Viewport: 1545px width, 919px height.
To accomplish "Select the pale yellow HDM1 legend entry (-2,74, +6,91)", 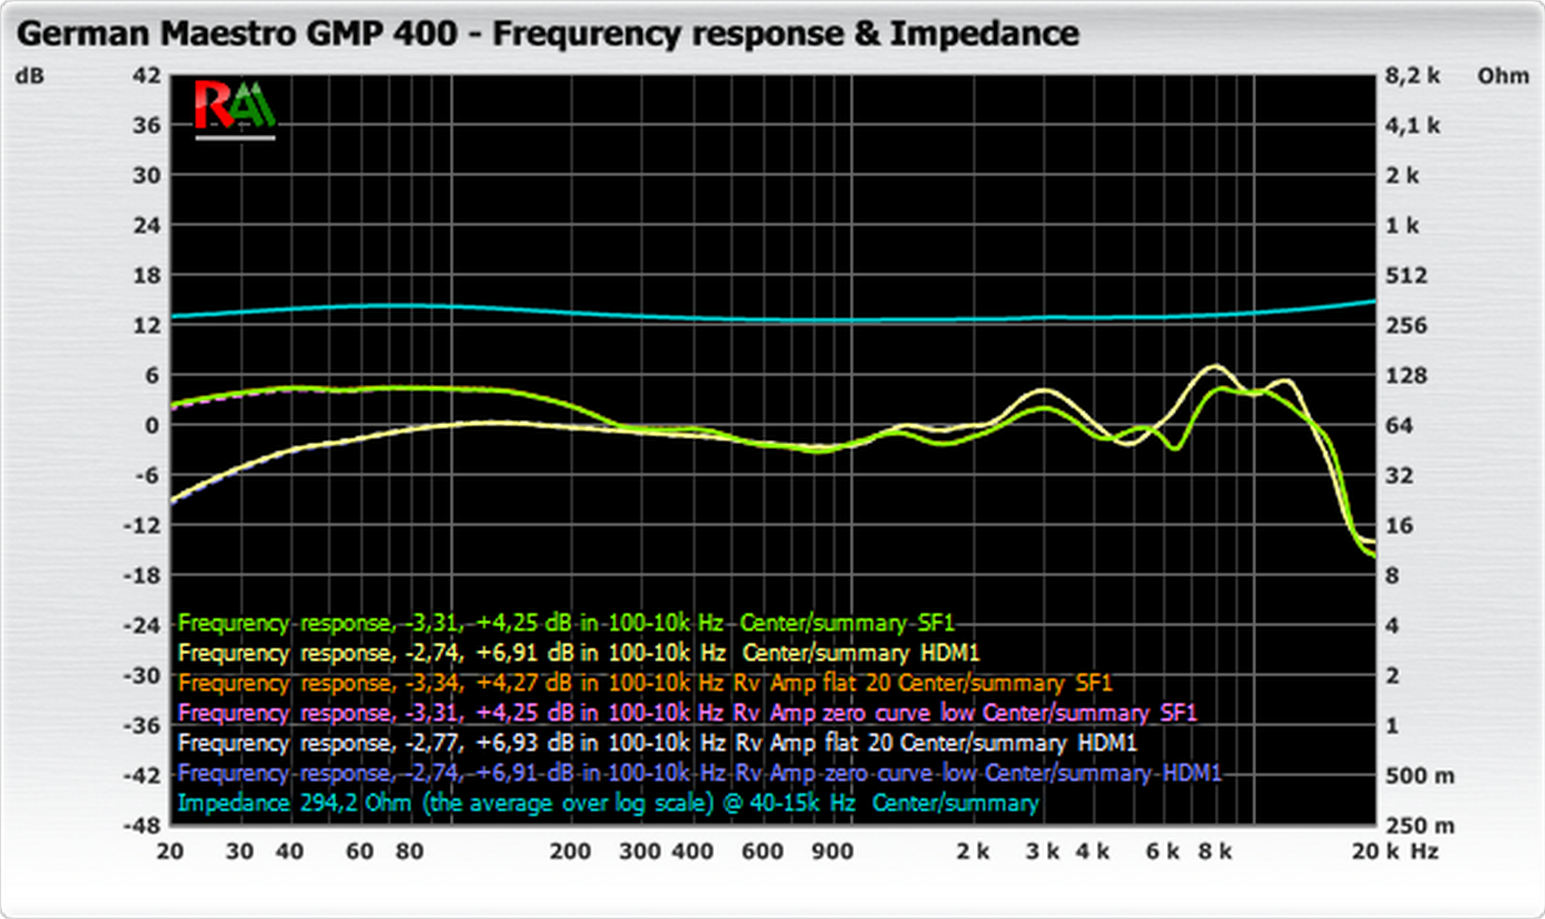I will click(x=578, y=653).
